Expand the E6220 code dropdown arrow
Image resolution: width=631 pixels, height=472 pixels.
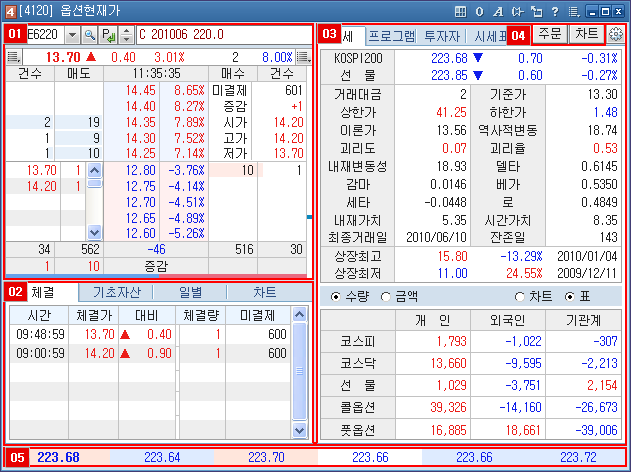(x=72, y=34)
